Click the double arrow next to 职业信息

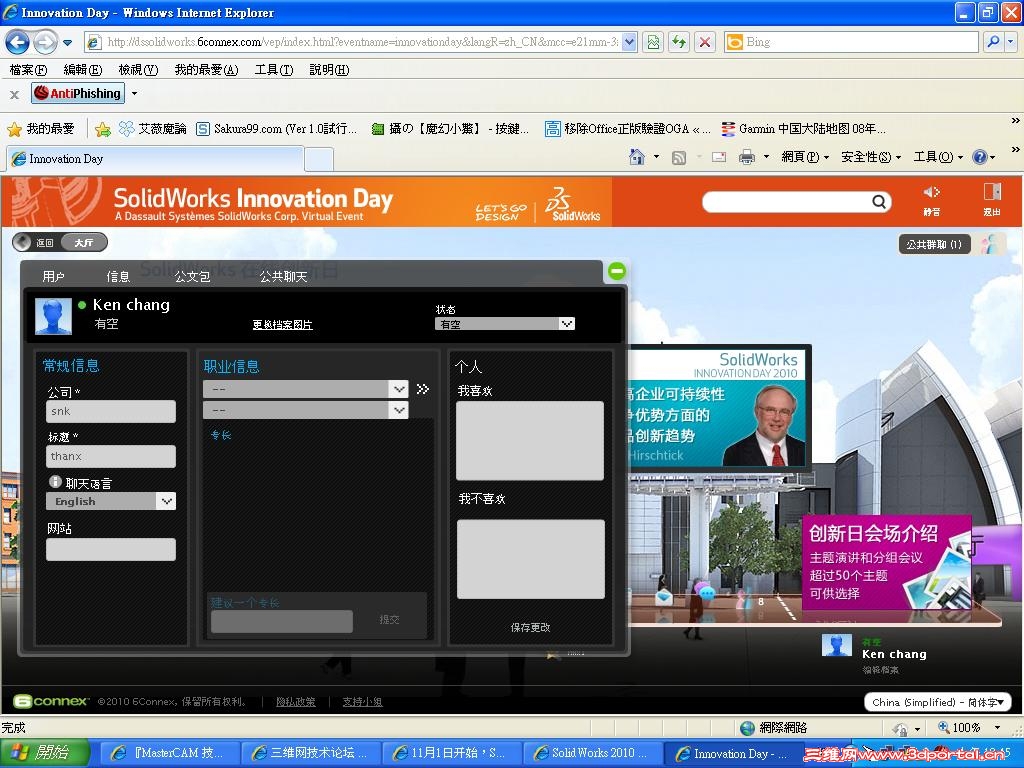click(x=423, y=389)
